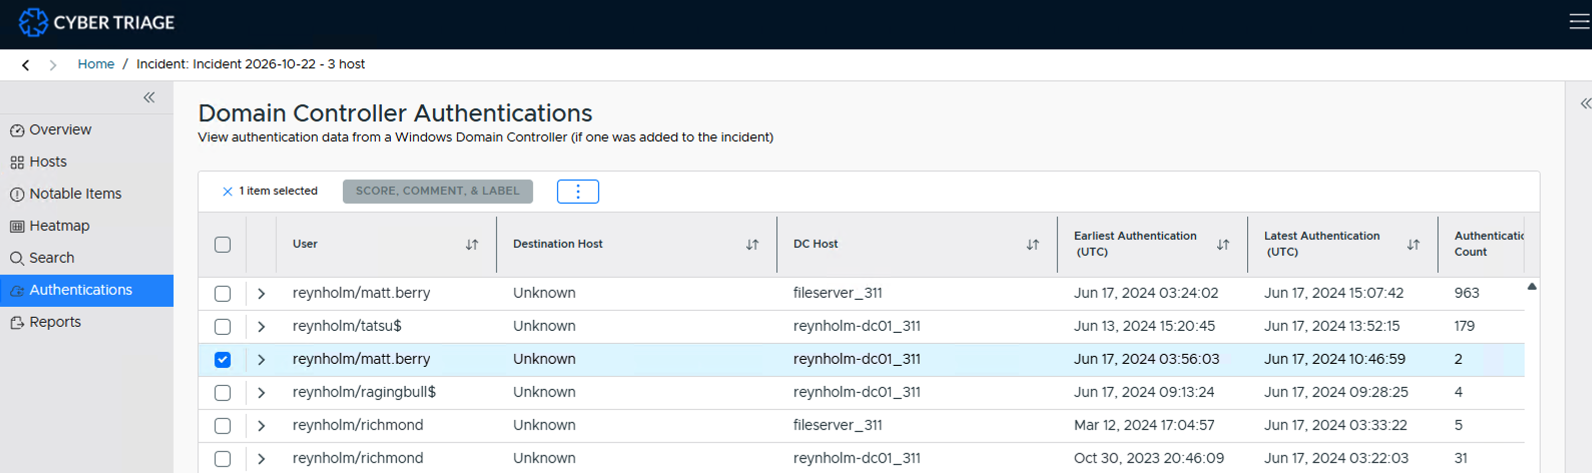Clear selection with the X icon
Viewport: 1592px width, 473px height.
pyautogui.click(x=227, y=191)
